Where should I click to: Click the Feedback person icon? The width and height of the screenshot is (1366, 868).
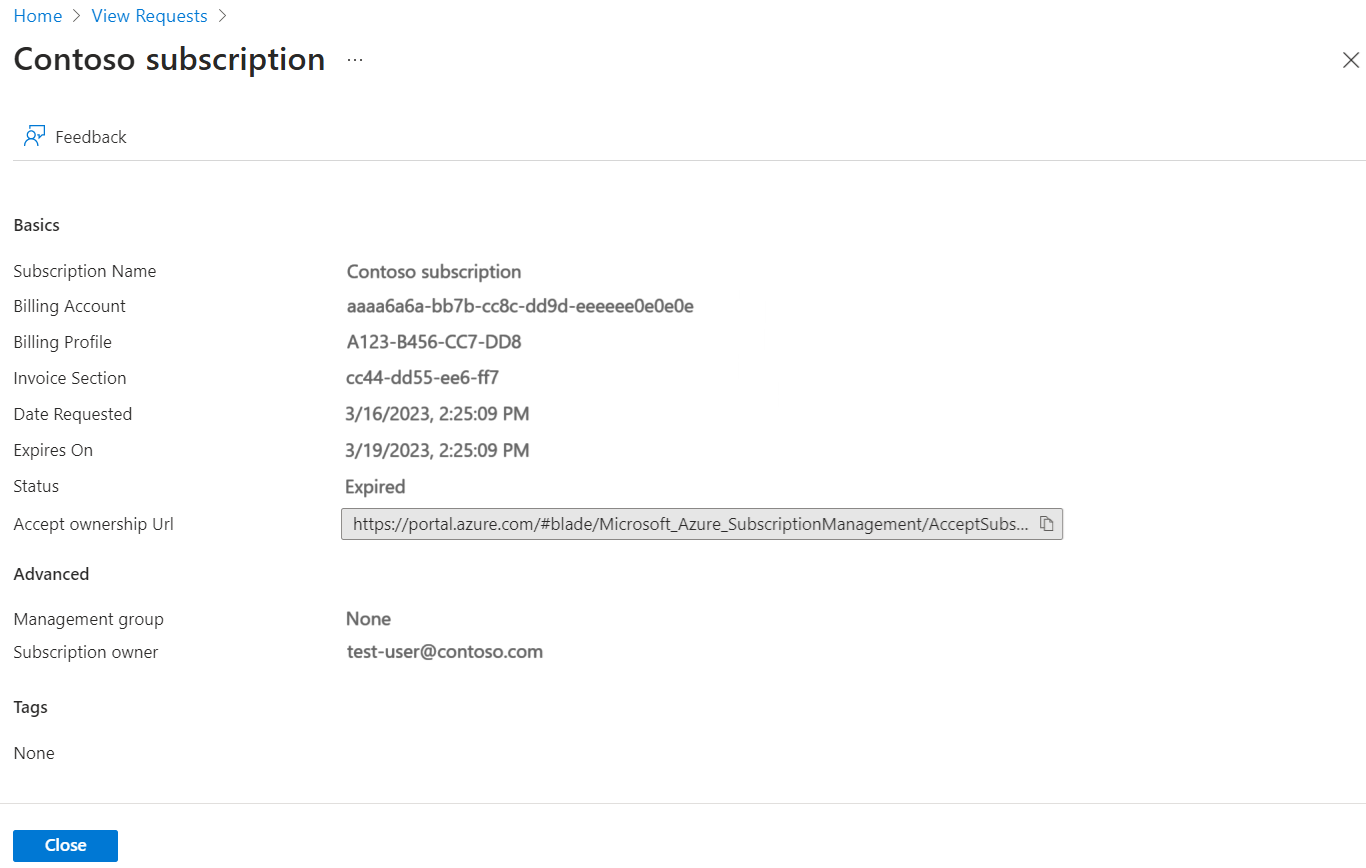pyautogui.click(x=35, y=137)
